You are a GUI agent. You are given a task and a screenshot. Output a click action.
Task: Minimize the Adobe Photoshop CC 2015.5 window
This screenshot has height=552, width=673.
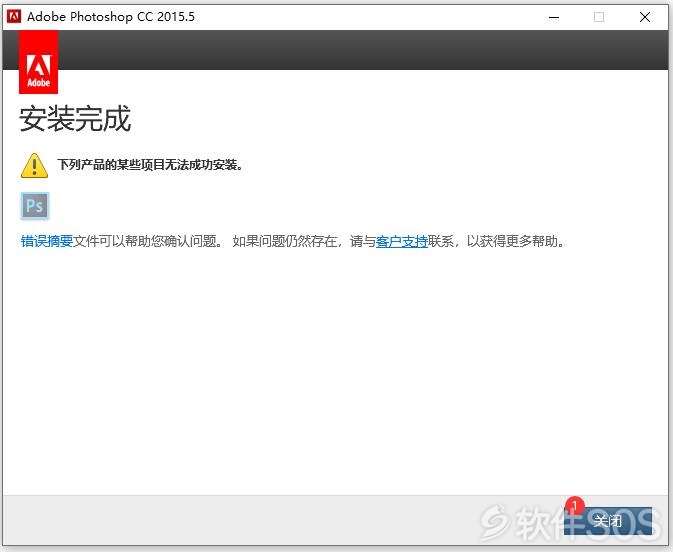554,17
